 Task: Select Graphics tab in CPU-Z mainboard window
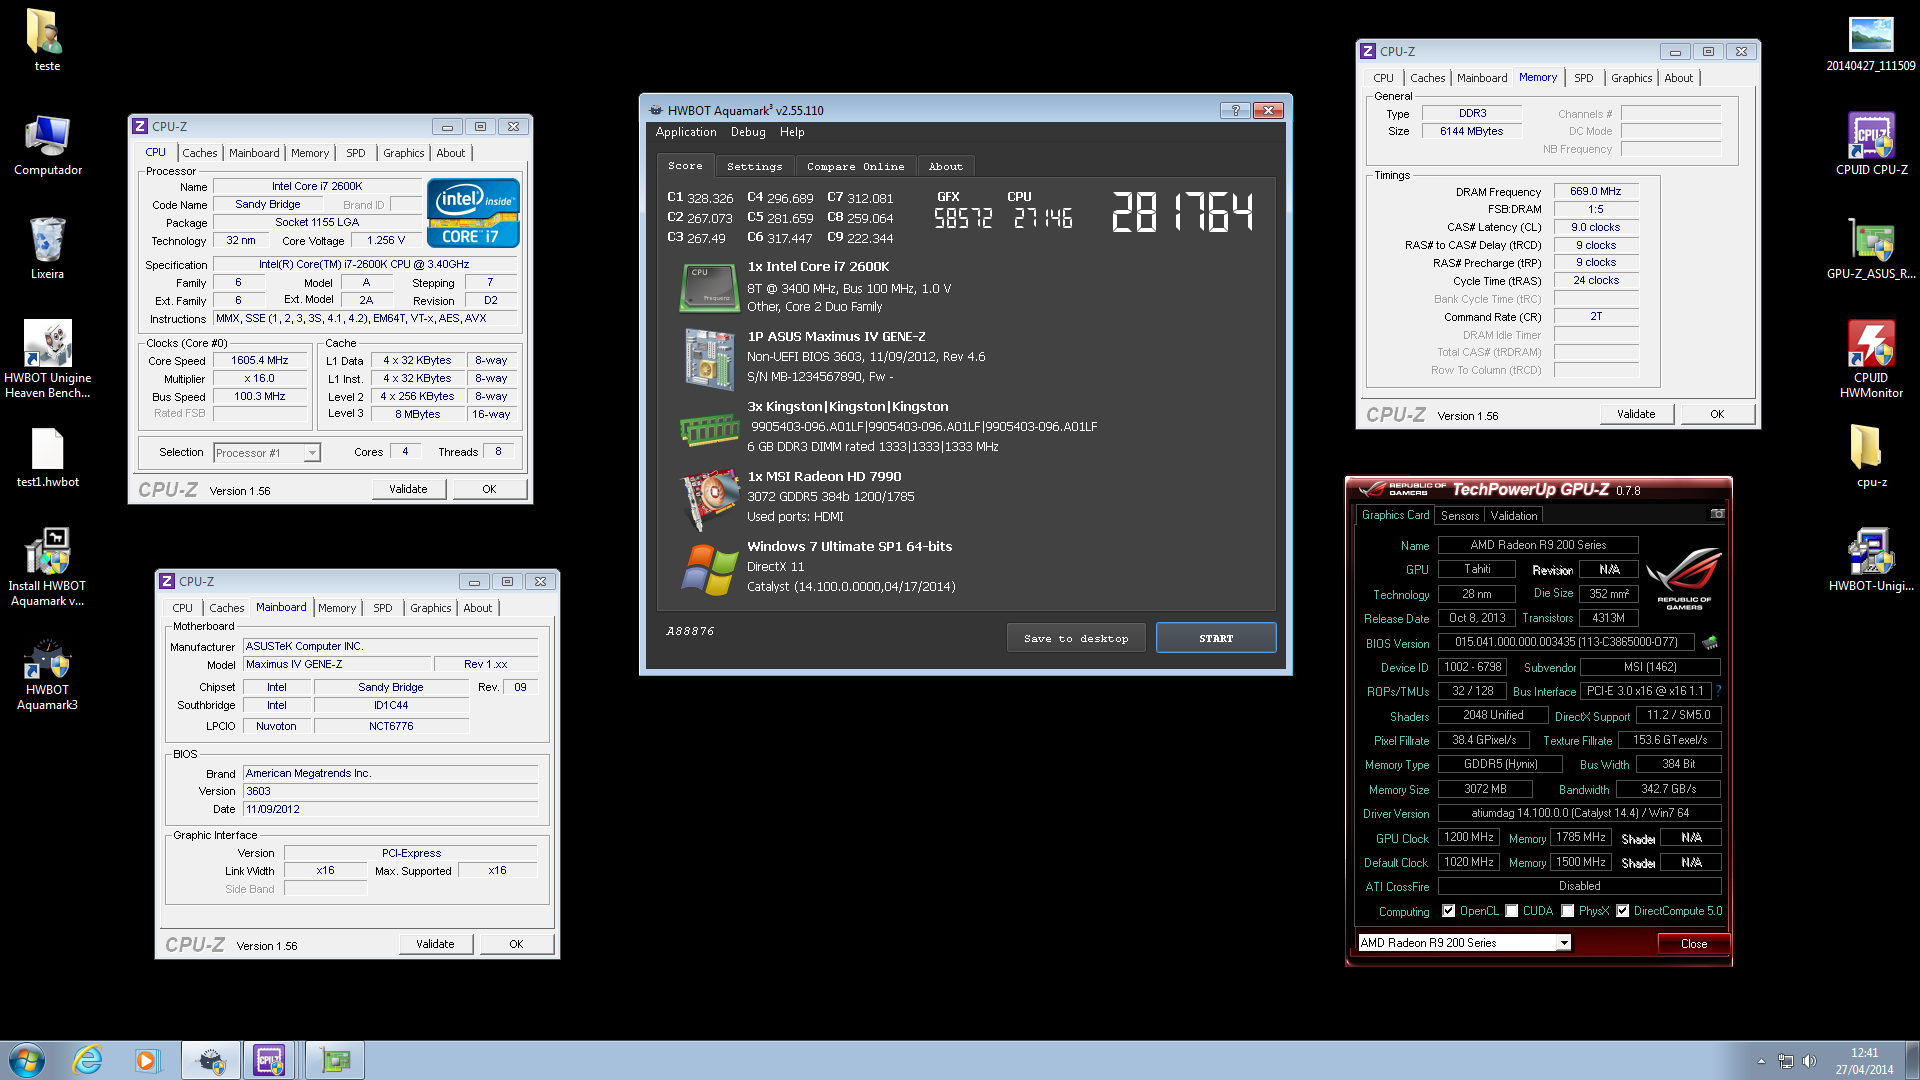430,608
